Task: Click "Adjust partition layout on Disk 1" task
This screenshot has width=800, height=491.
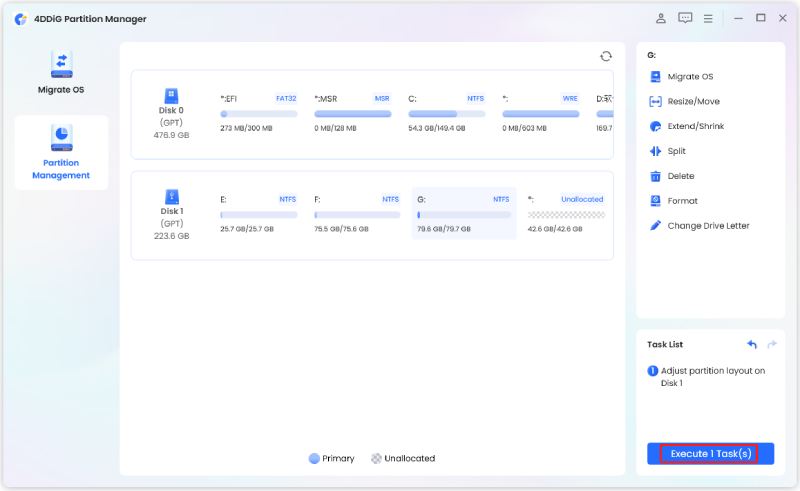Action: 713,377
